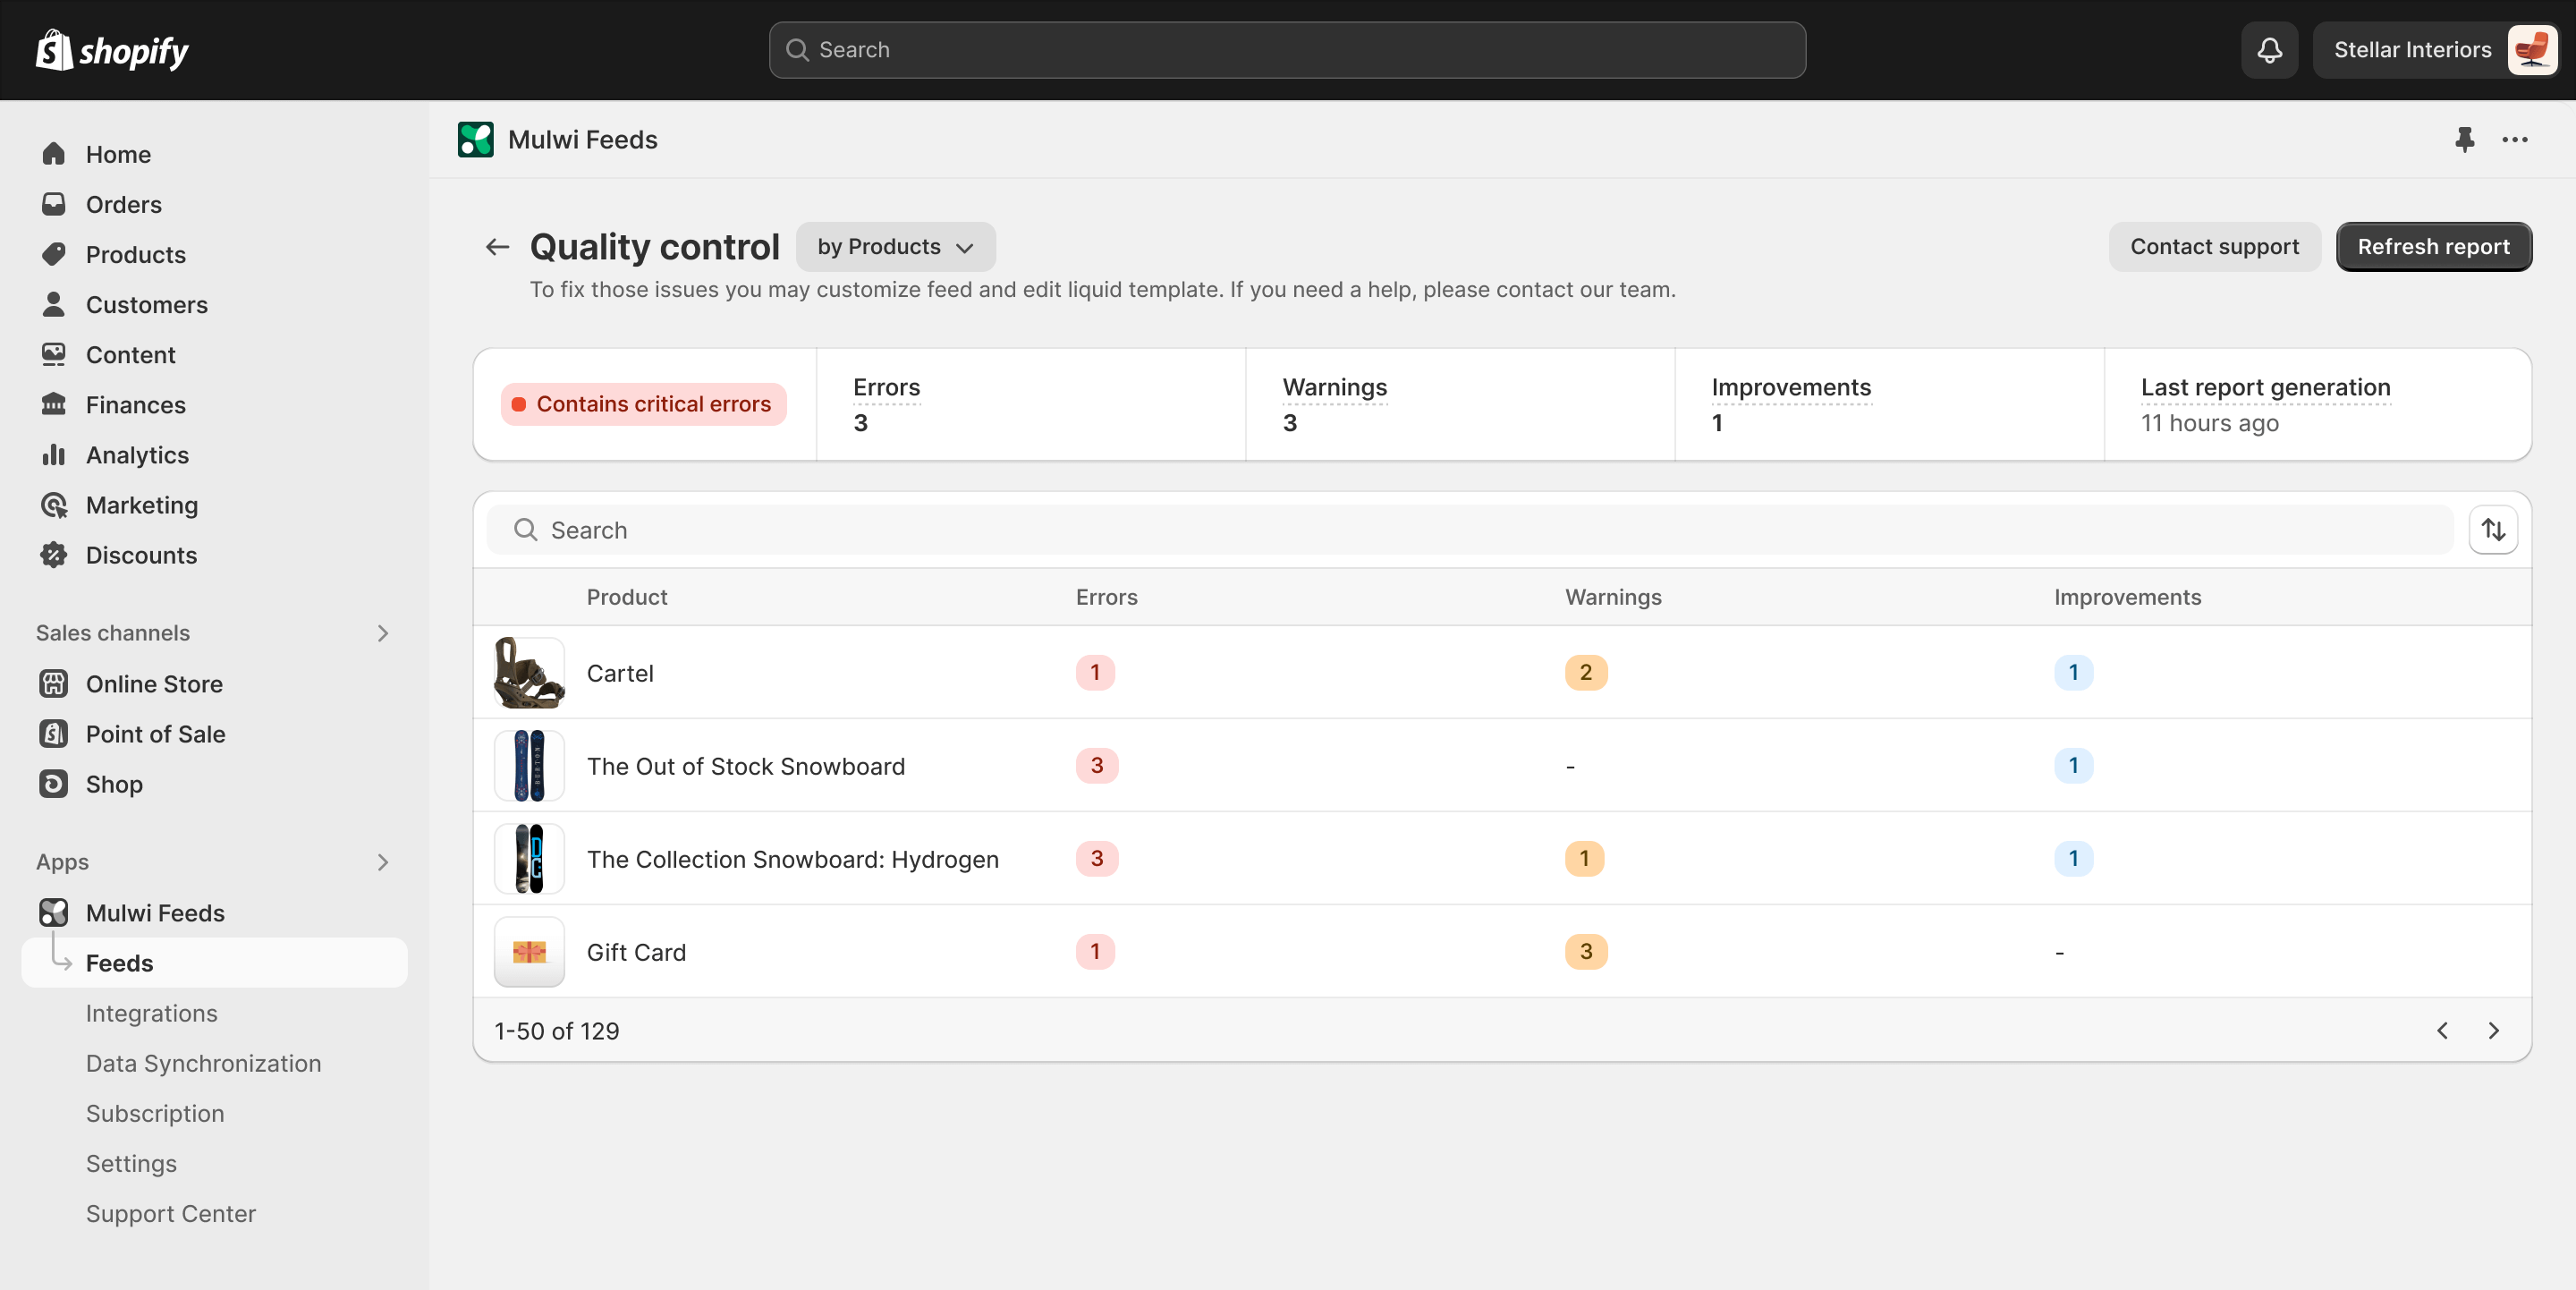Viewport: 2576px width, 1290px height.
Task: Expand the Sales channels section
Action: (382, 633)
